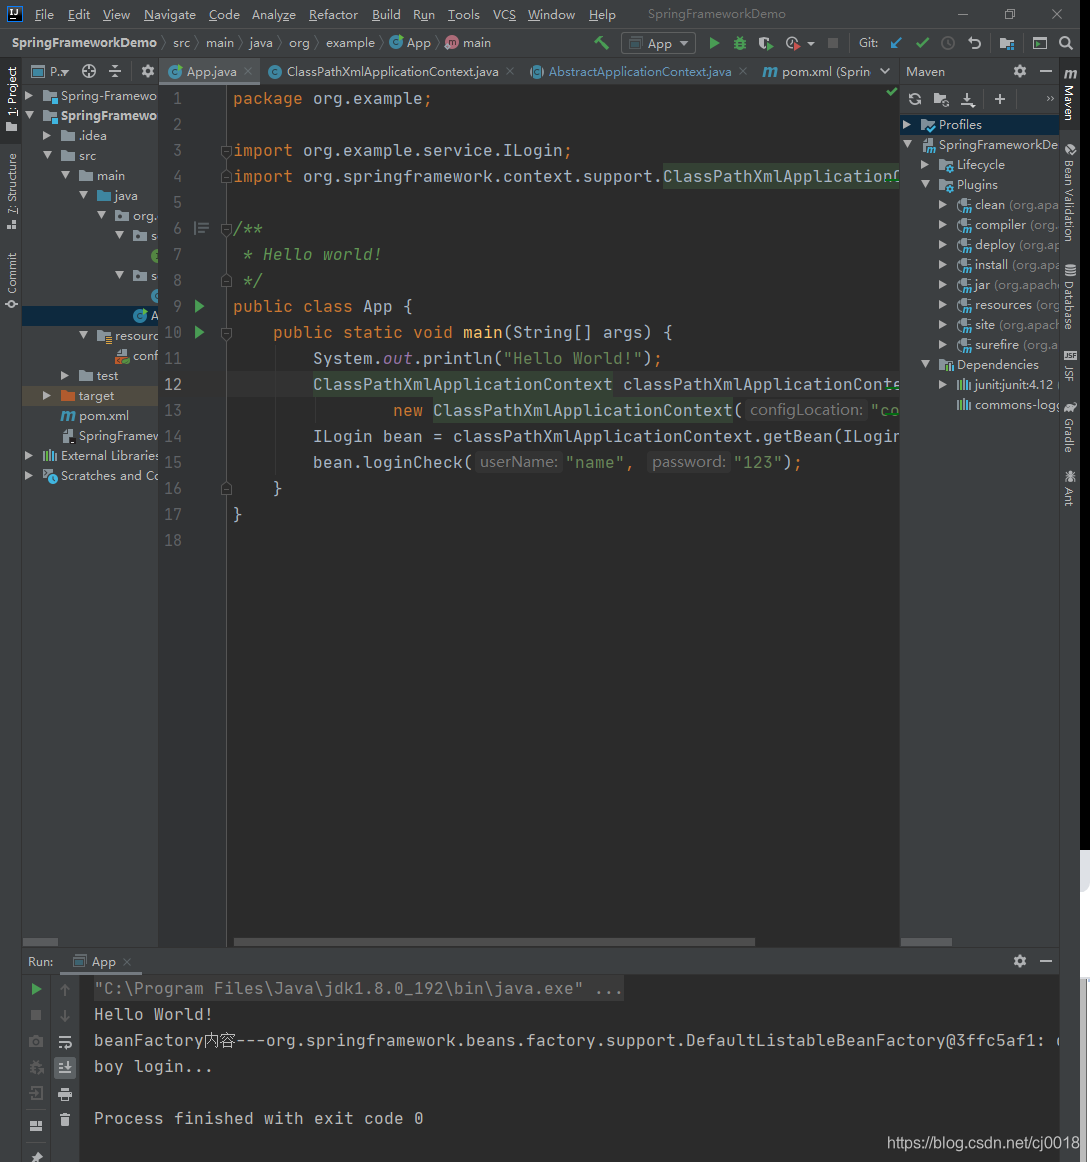Expand Maven Profiles node

click(x=907, y=124)
